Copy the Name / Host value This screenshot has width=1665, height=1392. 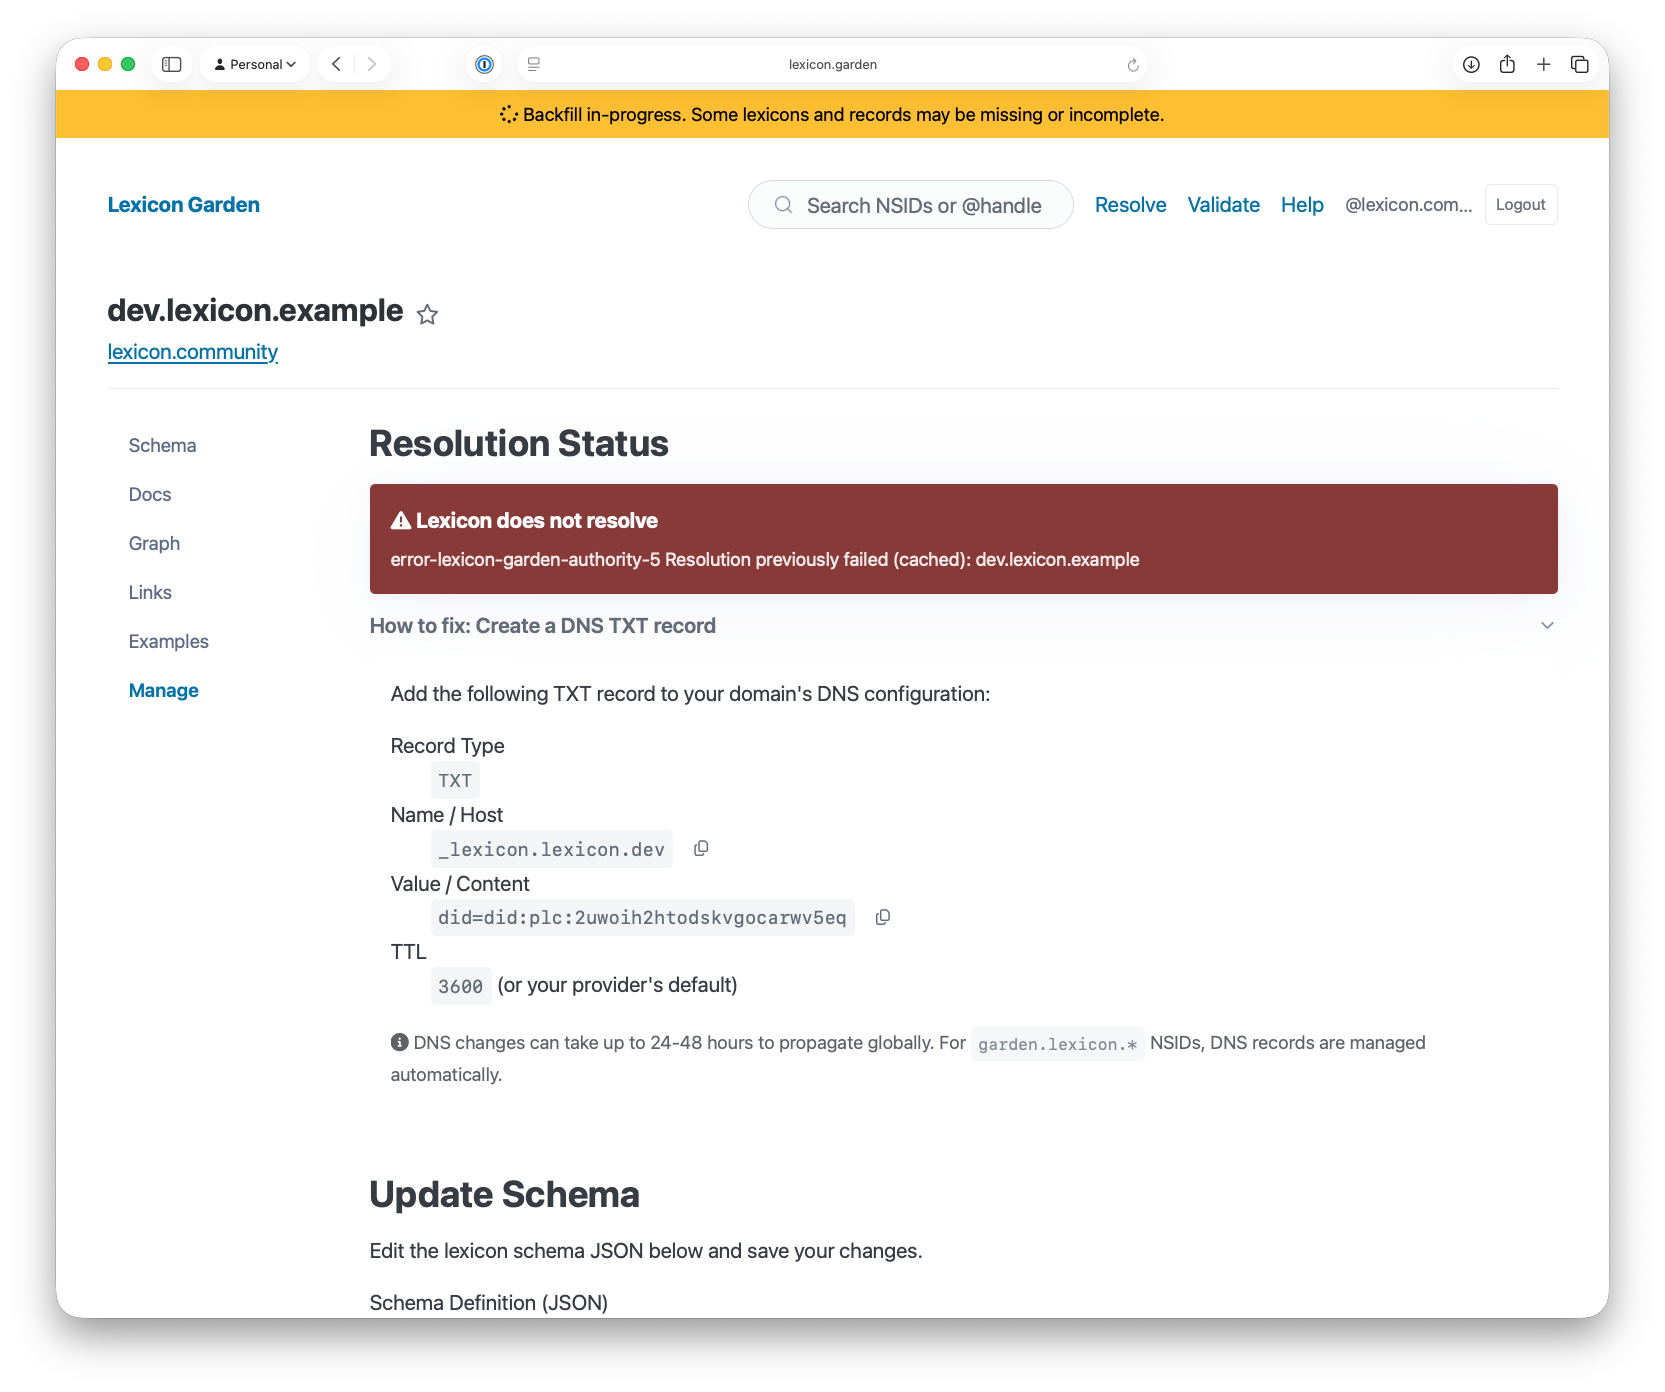(x=701, y=848)
